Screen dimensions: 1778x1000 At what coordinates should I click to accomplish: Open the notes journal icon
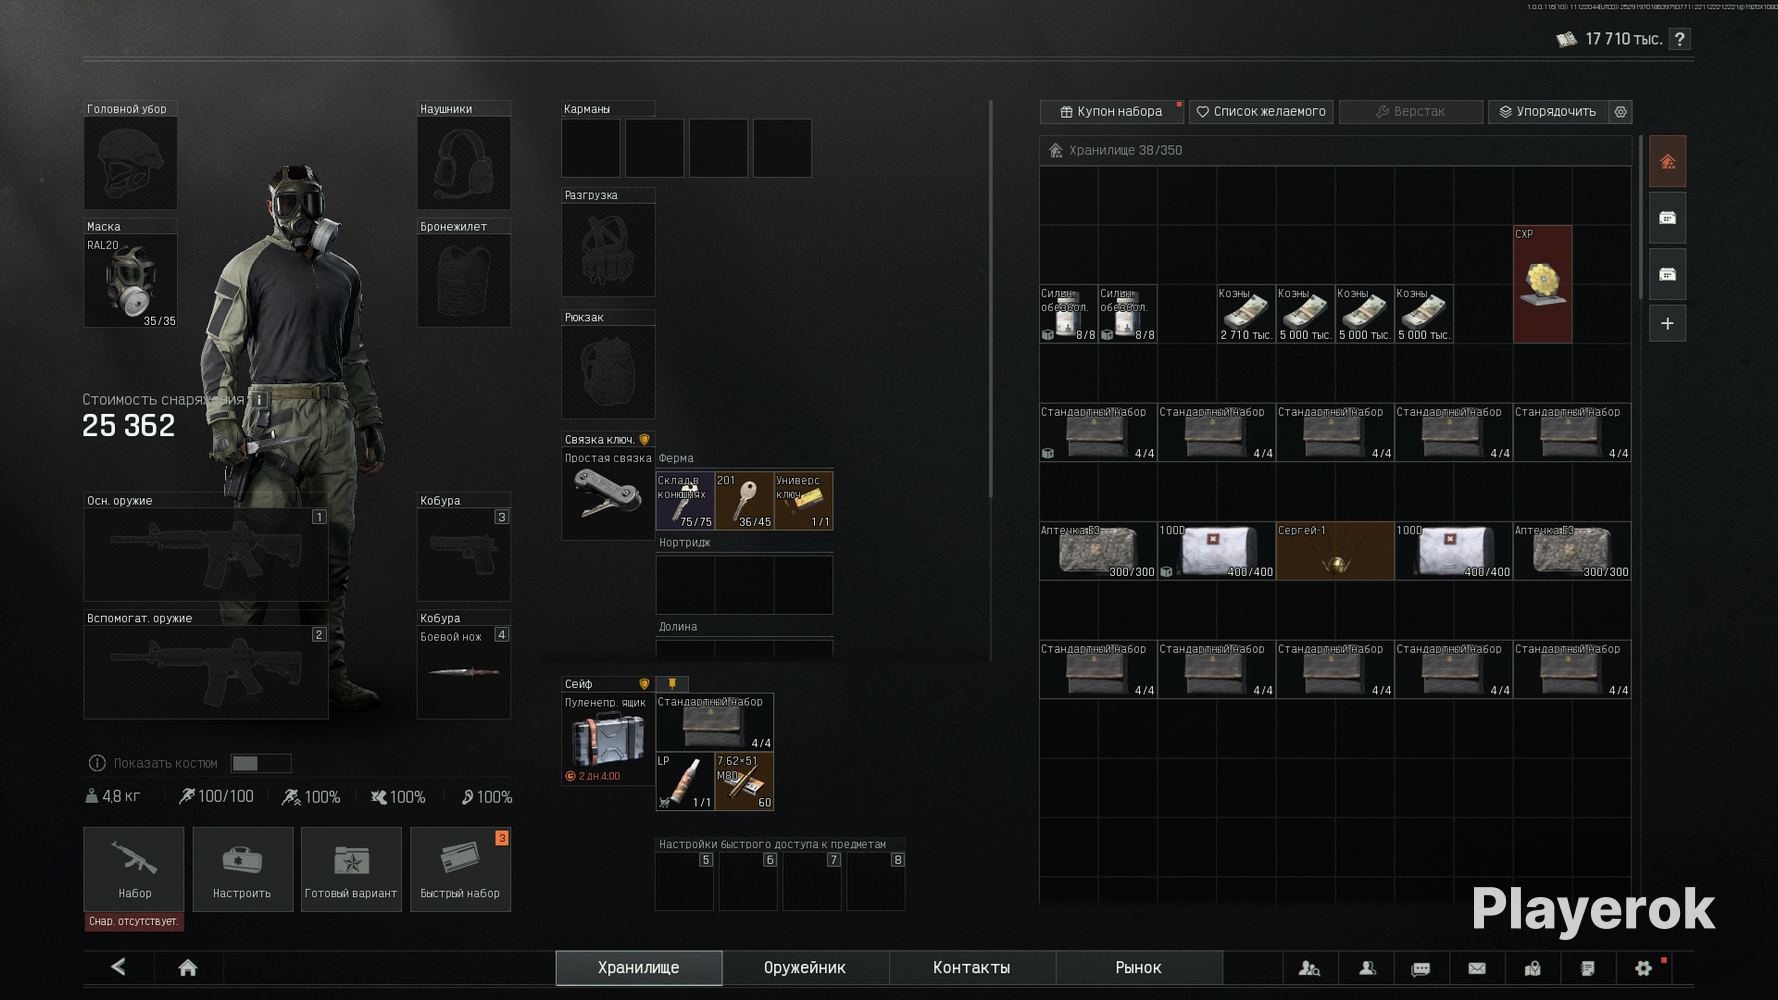coord(1587,968)
